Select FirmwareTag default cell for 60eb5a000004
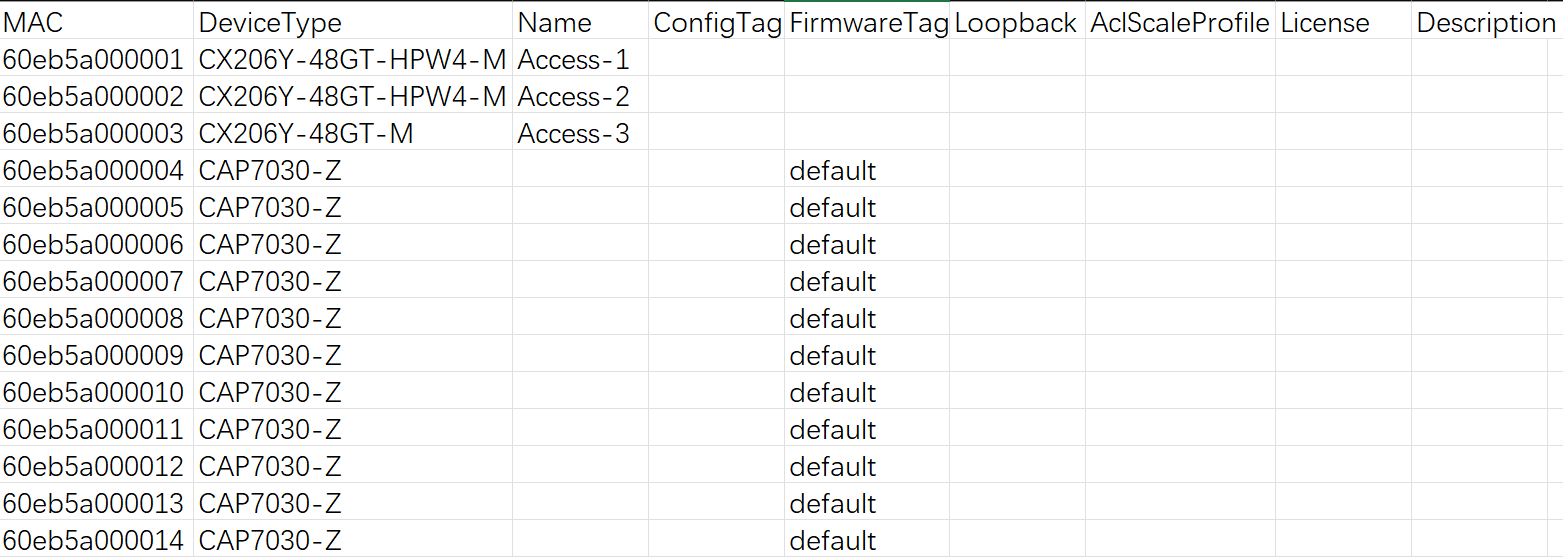 (867, 170)
